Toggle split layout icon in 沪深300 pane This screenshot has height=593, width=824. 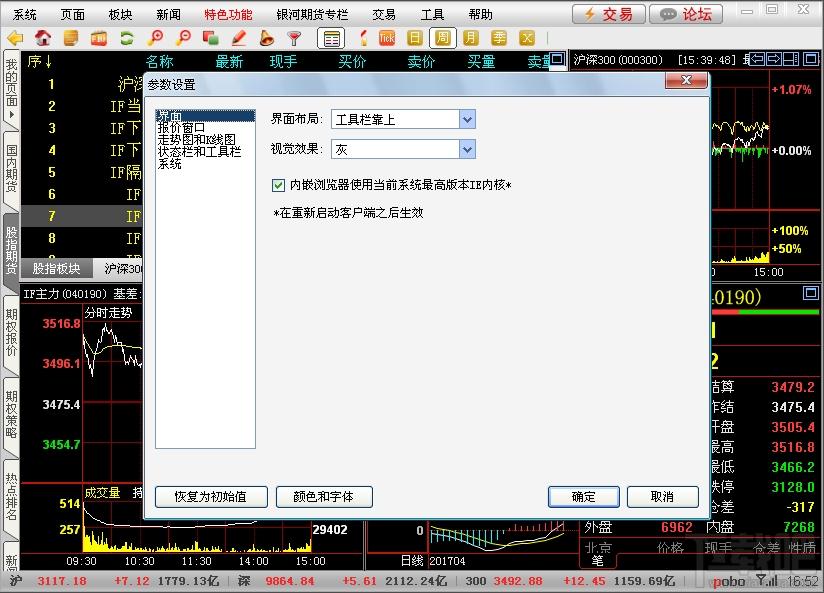click(x=791, y=59)
